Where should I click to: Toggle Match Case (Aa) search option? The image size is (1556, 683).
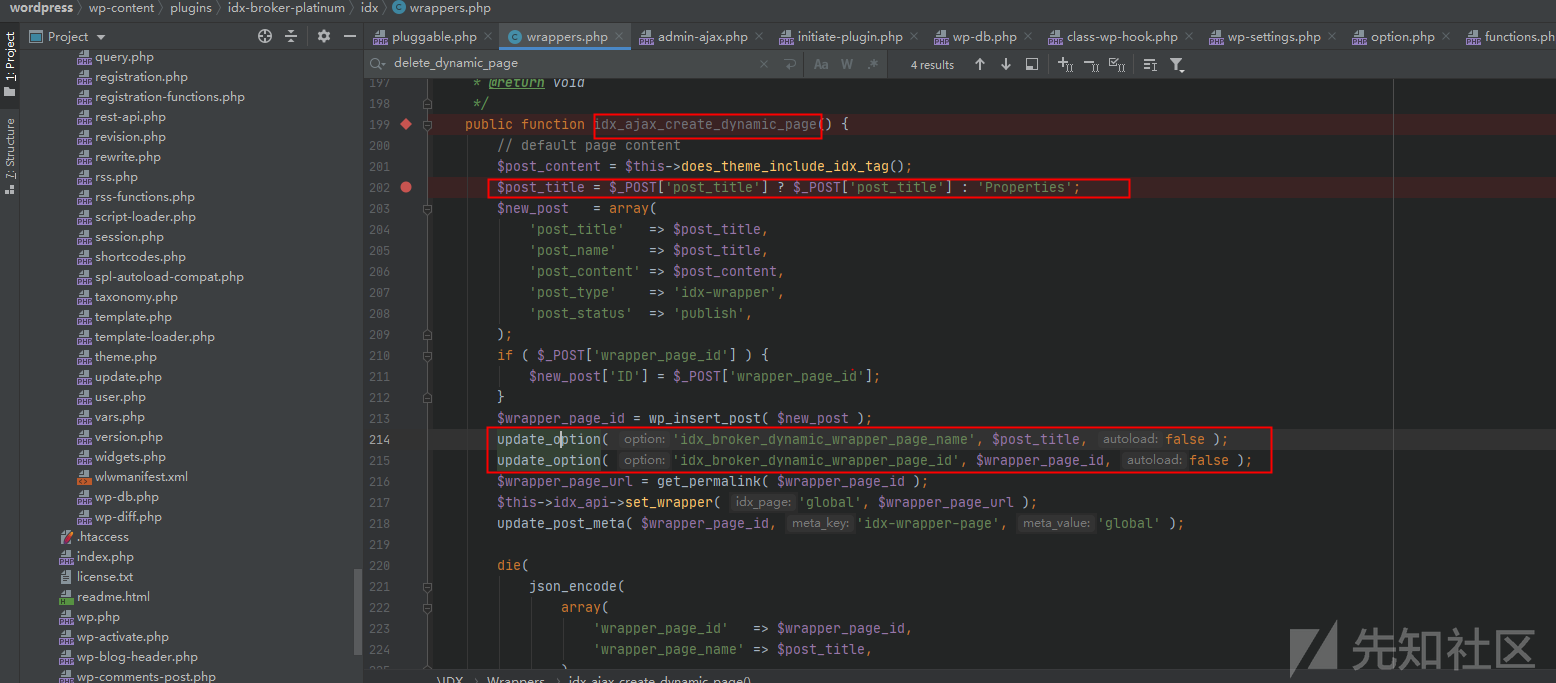pos(821,64)
